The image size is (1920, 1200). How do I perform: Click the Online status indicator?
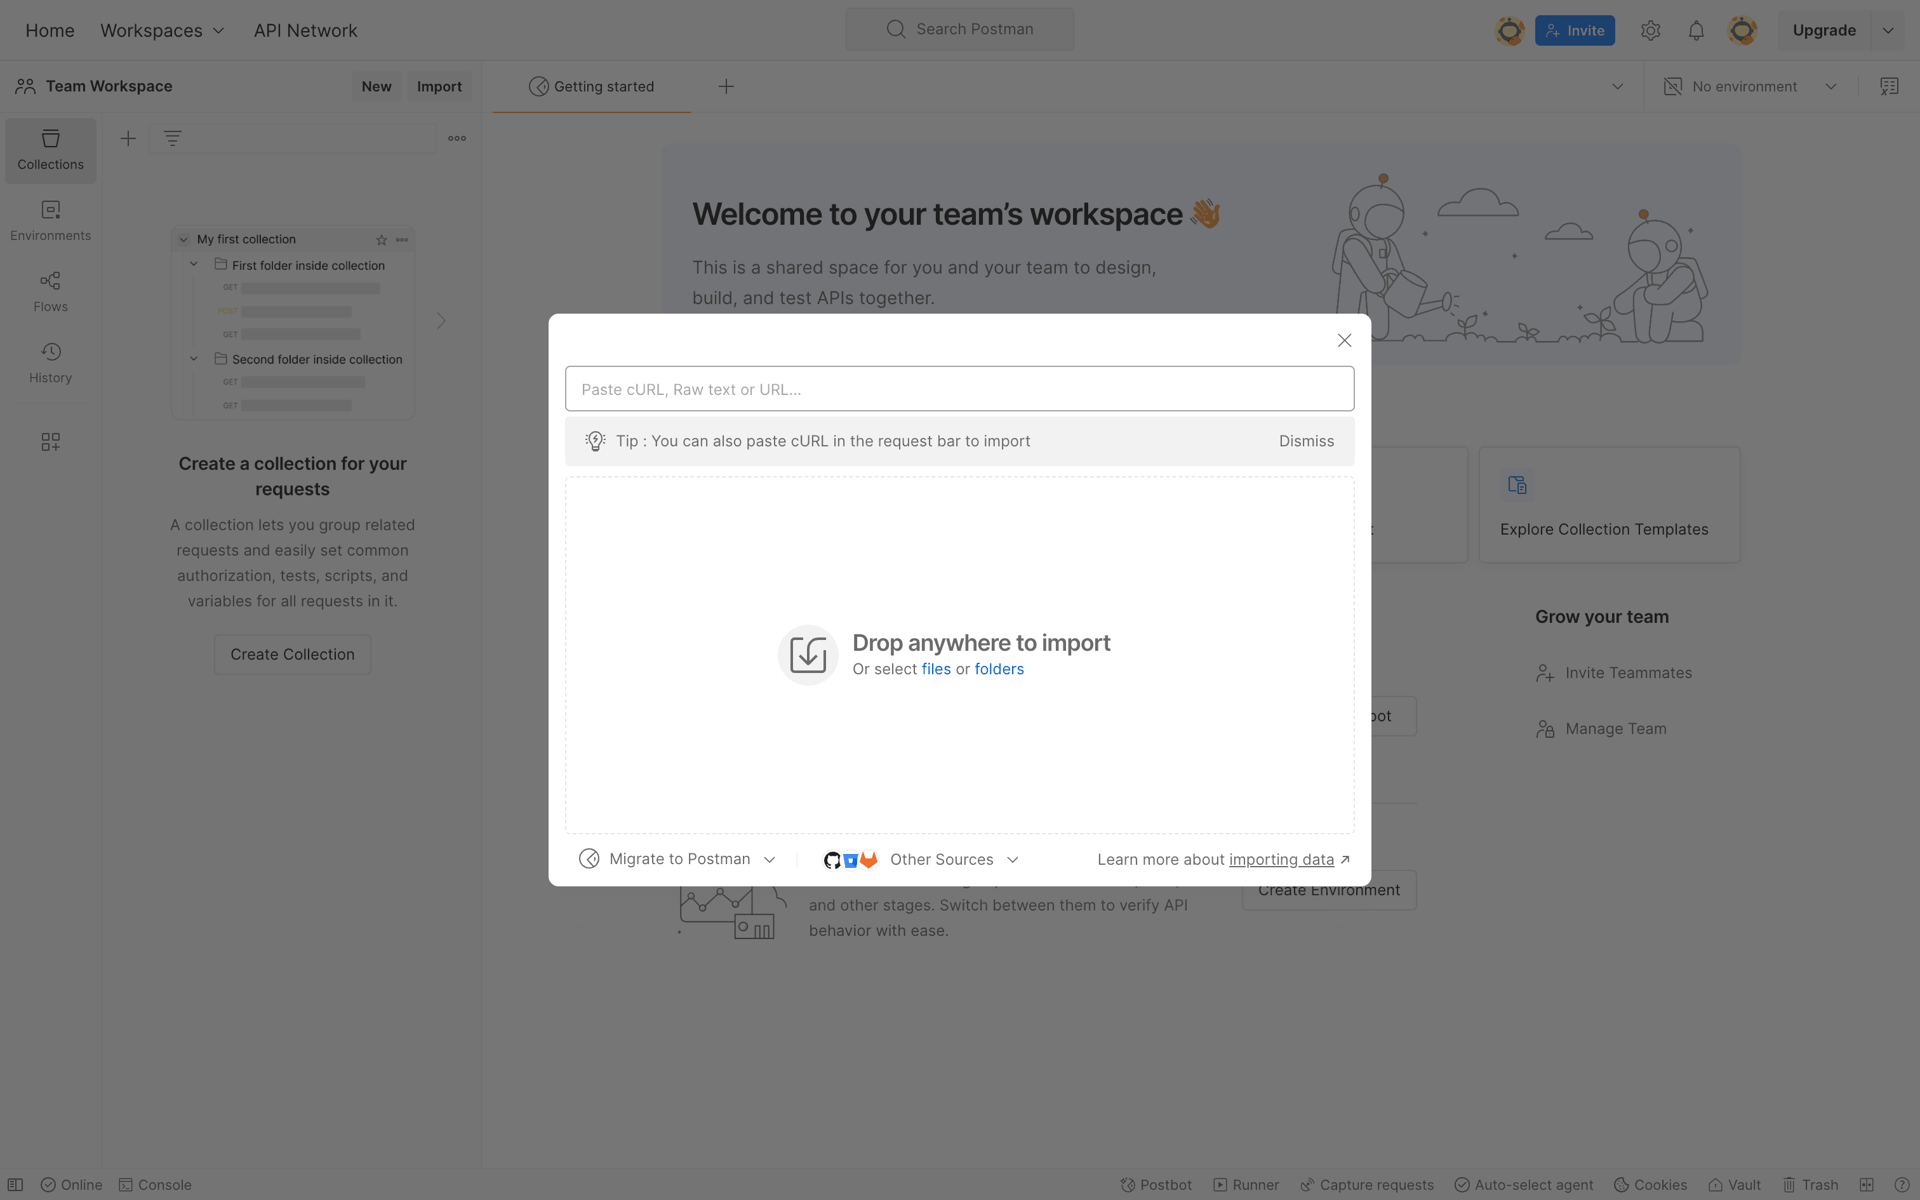click(x=71, y=1185)
